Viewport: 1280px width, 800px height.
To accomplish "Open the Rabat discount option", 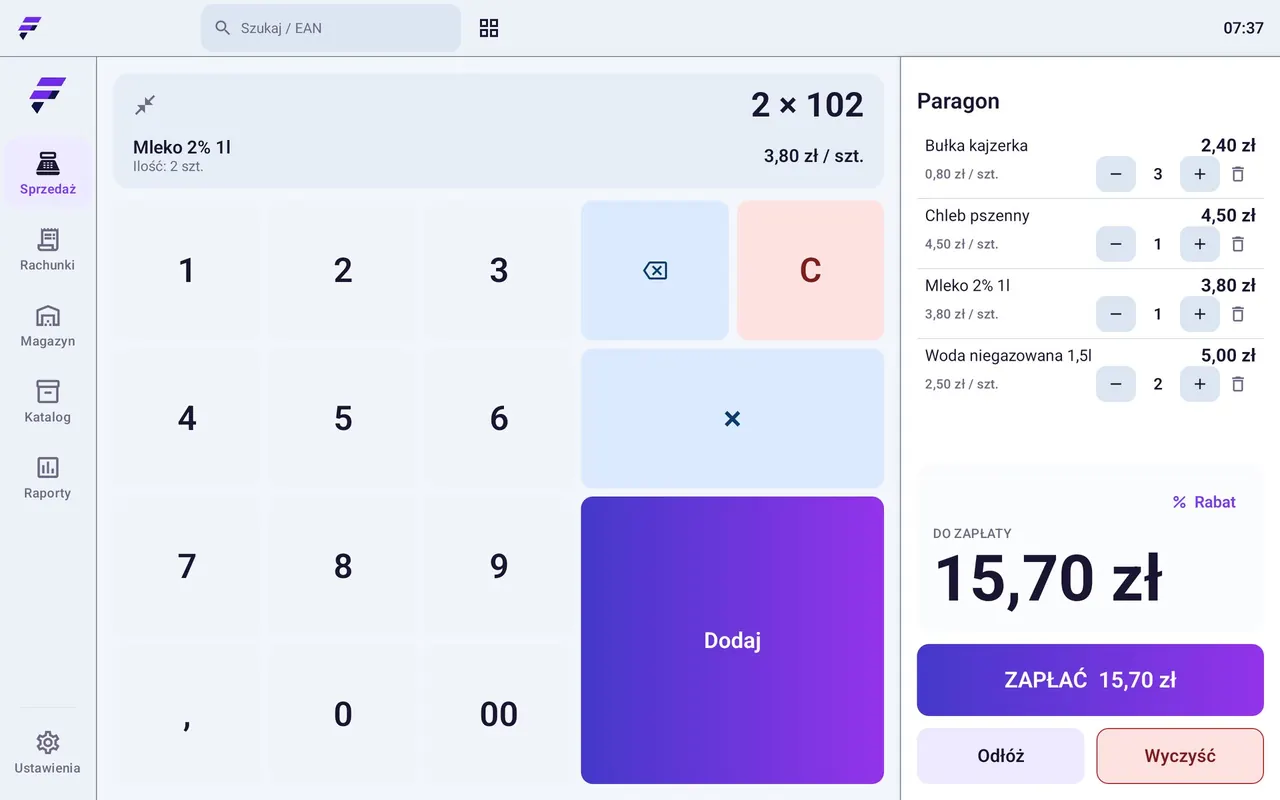I will 1204,502.
